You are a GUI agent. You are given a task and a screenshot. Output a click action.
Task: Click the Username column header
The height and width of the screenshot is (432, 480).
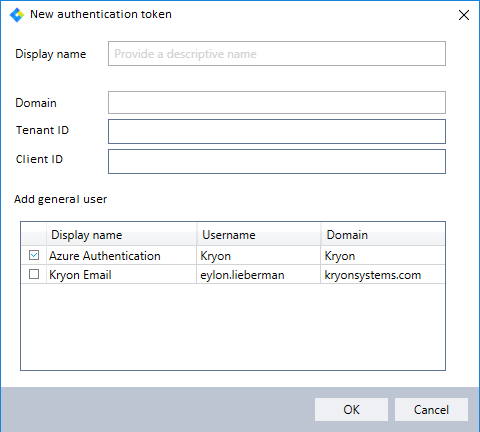tap(259, 235)
